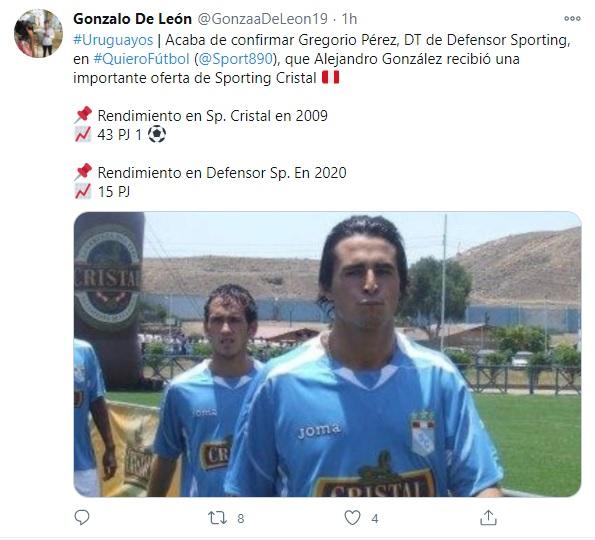
Task: View the like count of 4
Action: pos(375,518)
